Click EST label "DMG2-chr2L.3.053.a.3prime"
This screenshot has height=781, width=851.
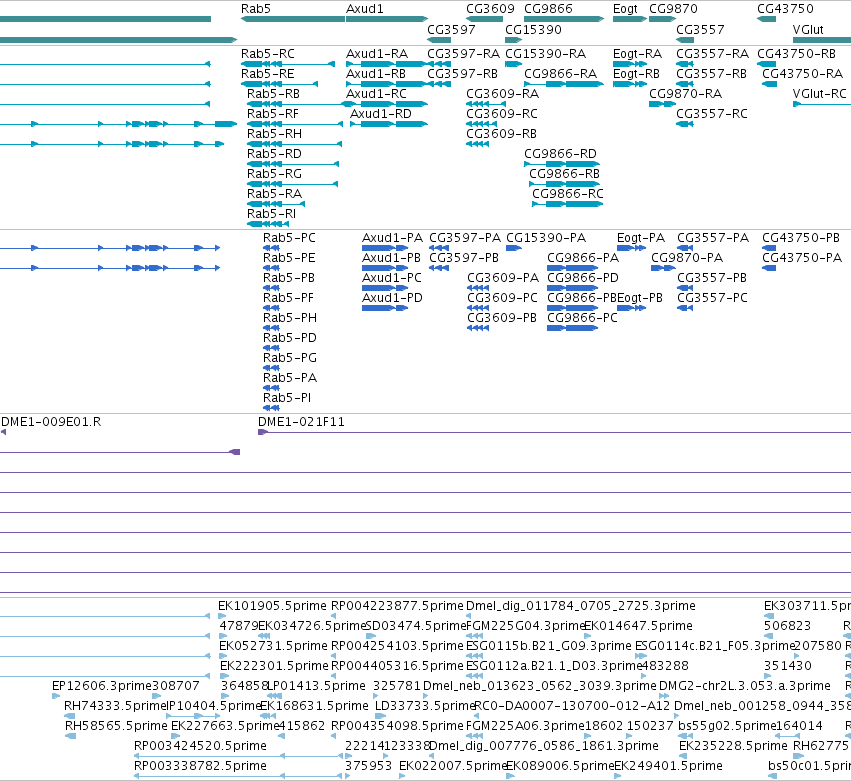click(745, 686)
